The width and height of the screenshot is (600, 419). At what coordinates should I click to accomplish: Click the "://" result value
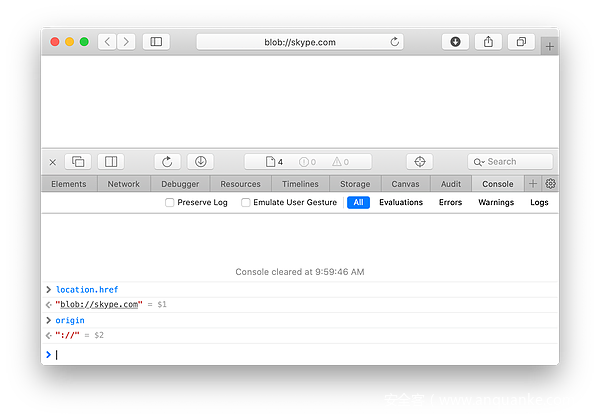[x=67, y=335]
